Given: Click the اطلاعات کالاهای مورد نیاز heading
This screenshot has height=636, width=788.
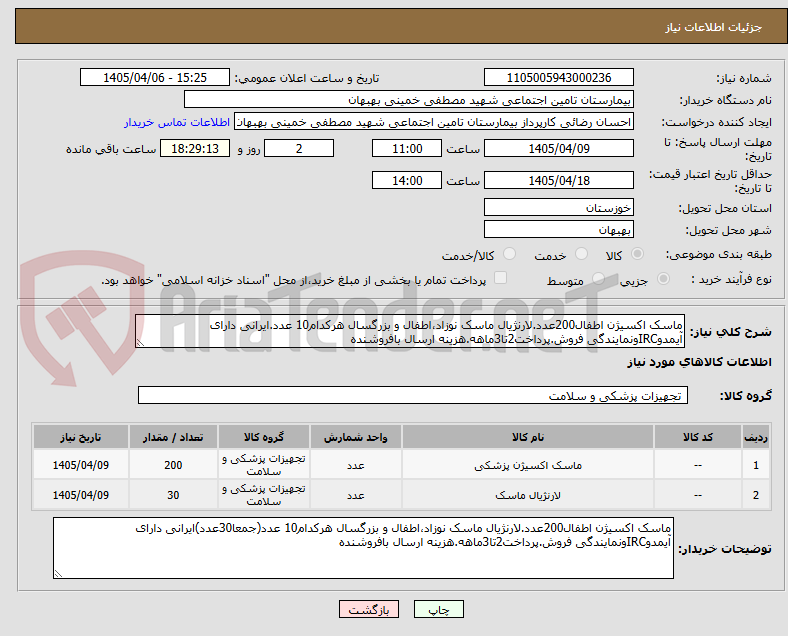Looking at the screenshot, I should [699, 362].
